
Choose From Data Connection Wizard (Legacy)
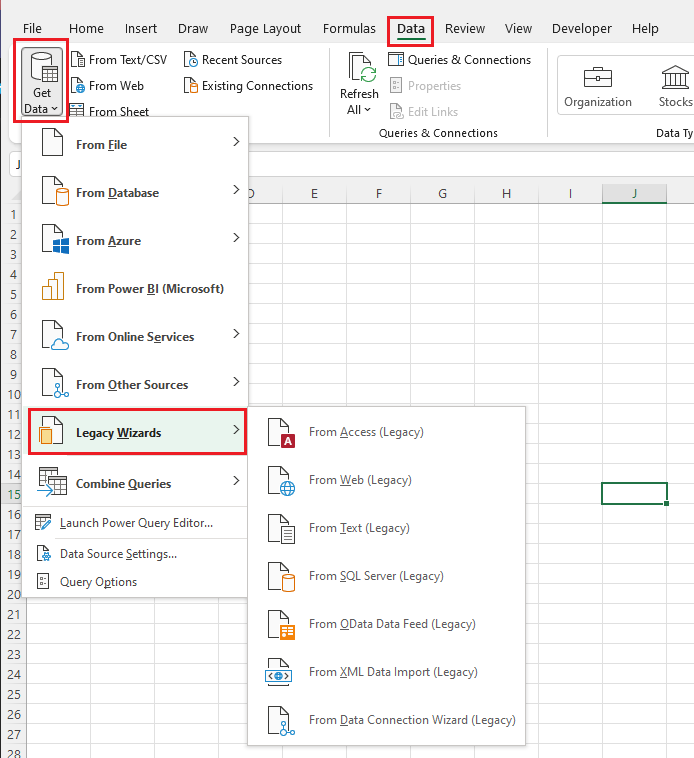point(386,720)
